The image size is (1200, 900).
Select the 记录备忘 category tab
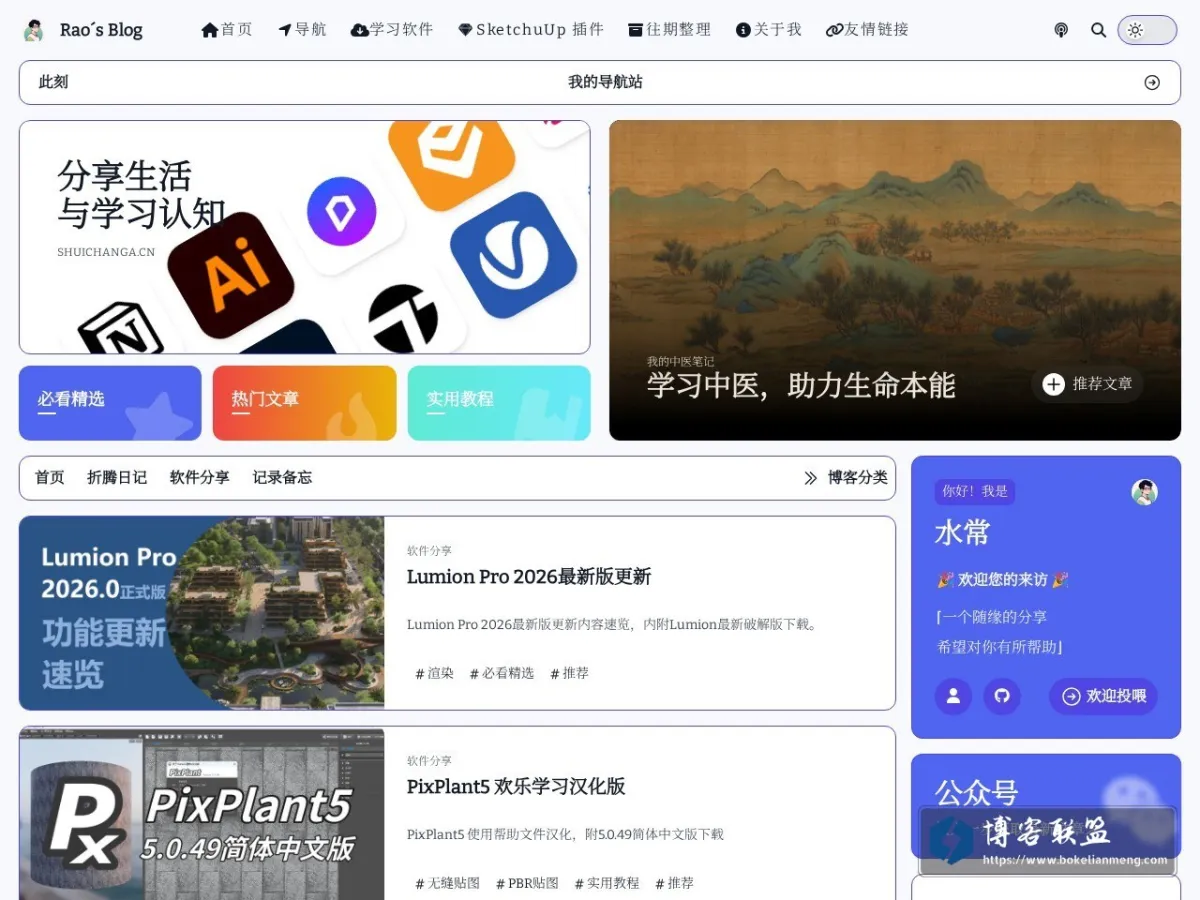point(282,478)
